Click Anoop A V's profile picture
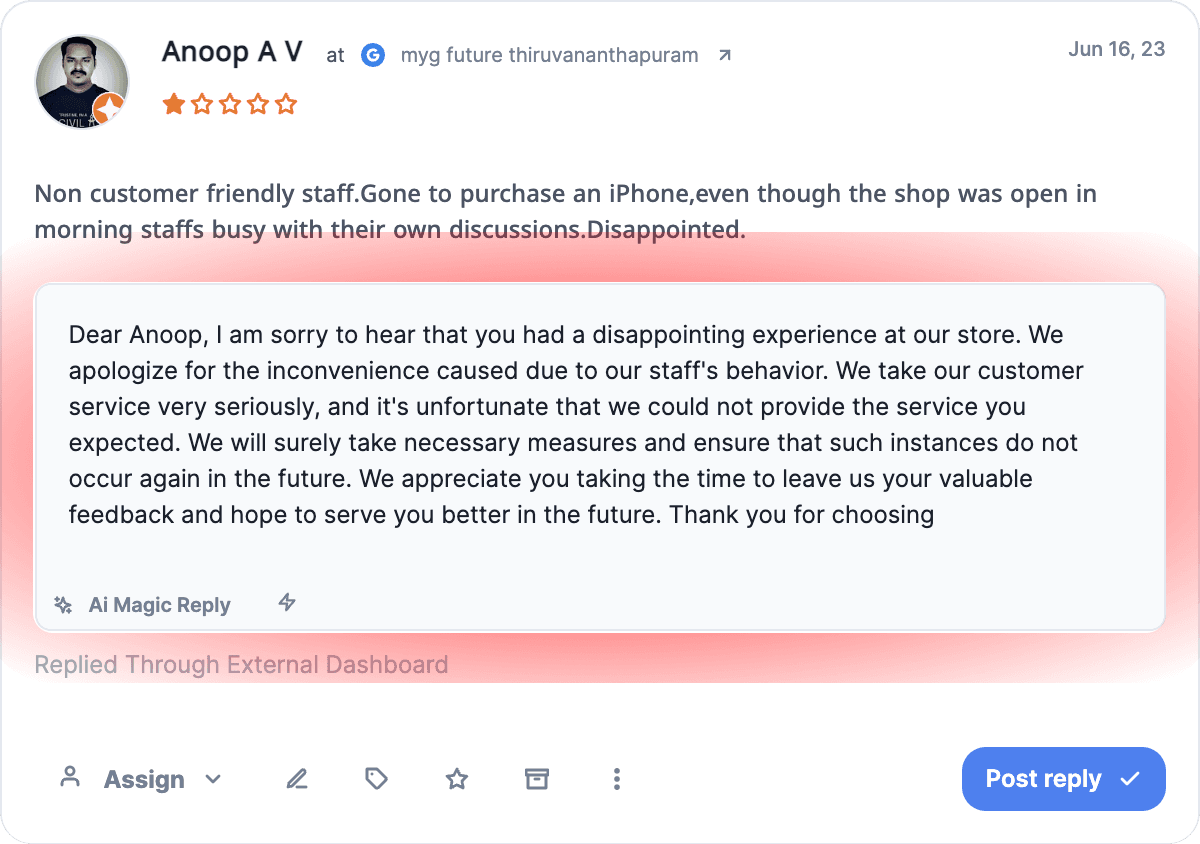Viewport: 1200px width, 844px height. coord(81,81)
